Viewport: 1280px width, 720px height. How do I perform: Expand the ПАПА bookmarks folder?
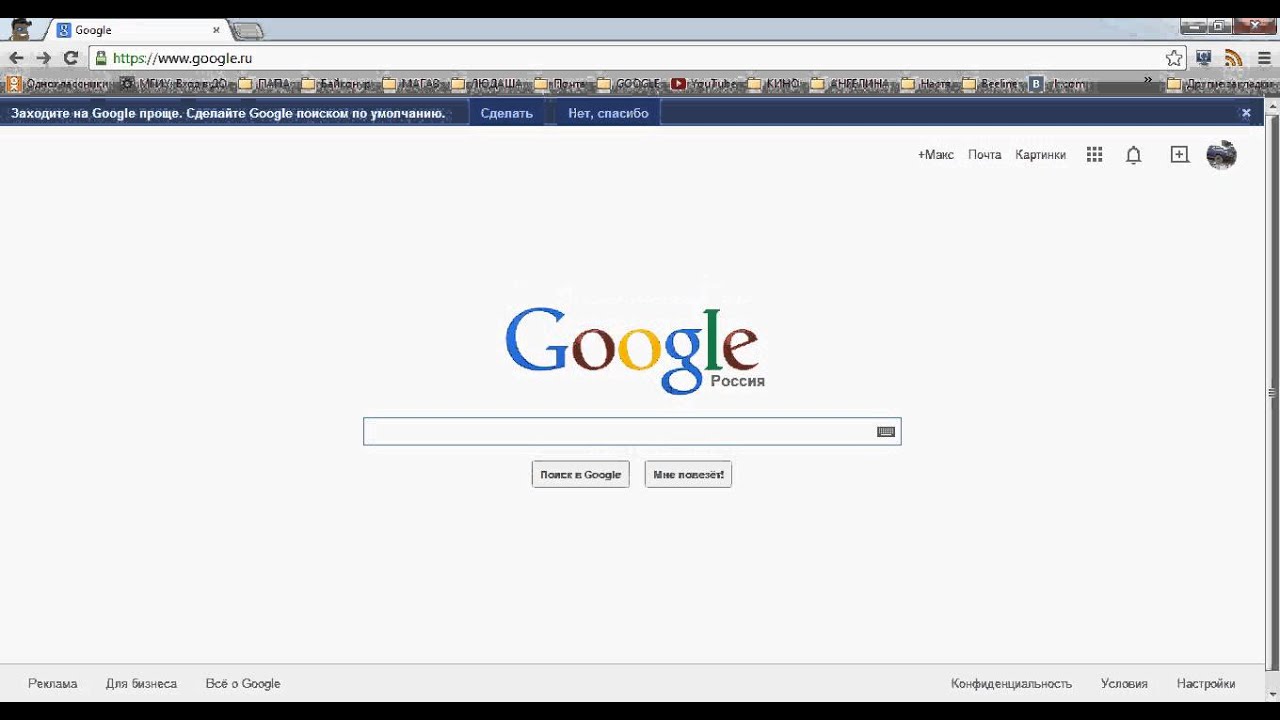(x=265, y=84)
